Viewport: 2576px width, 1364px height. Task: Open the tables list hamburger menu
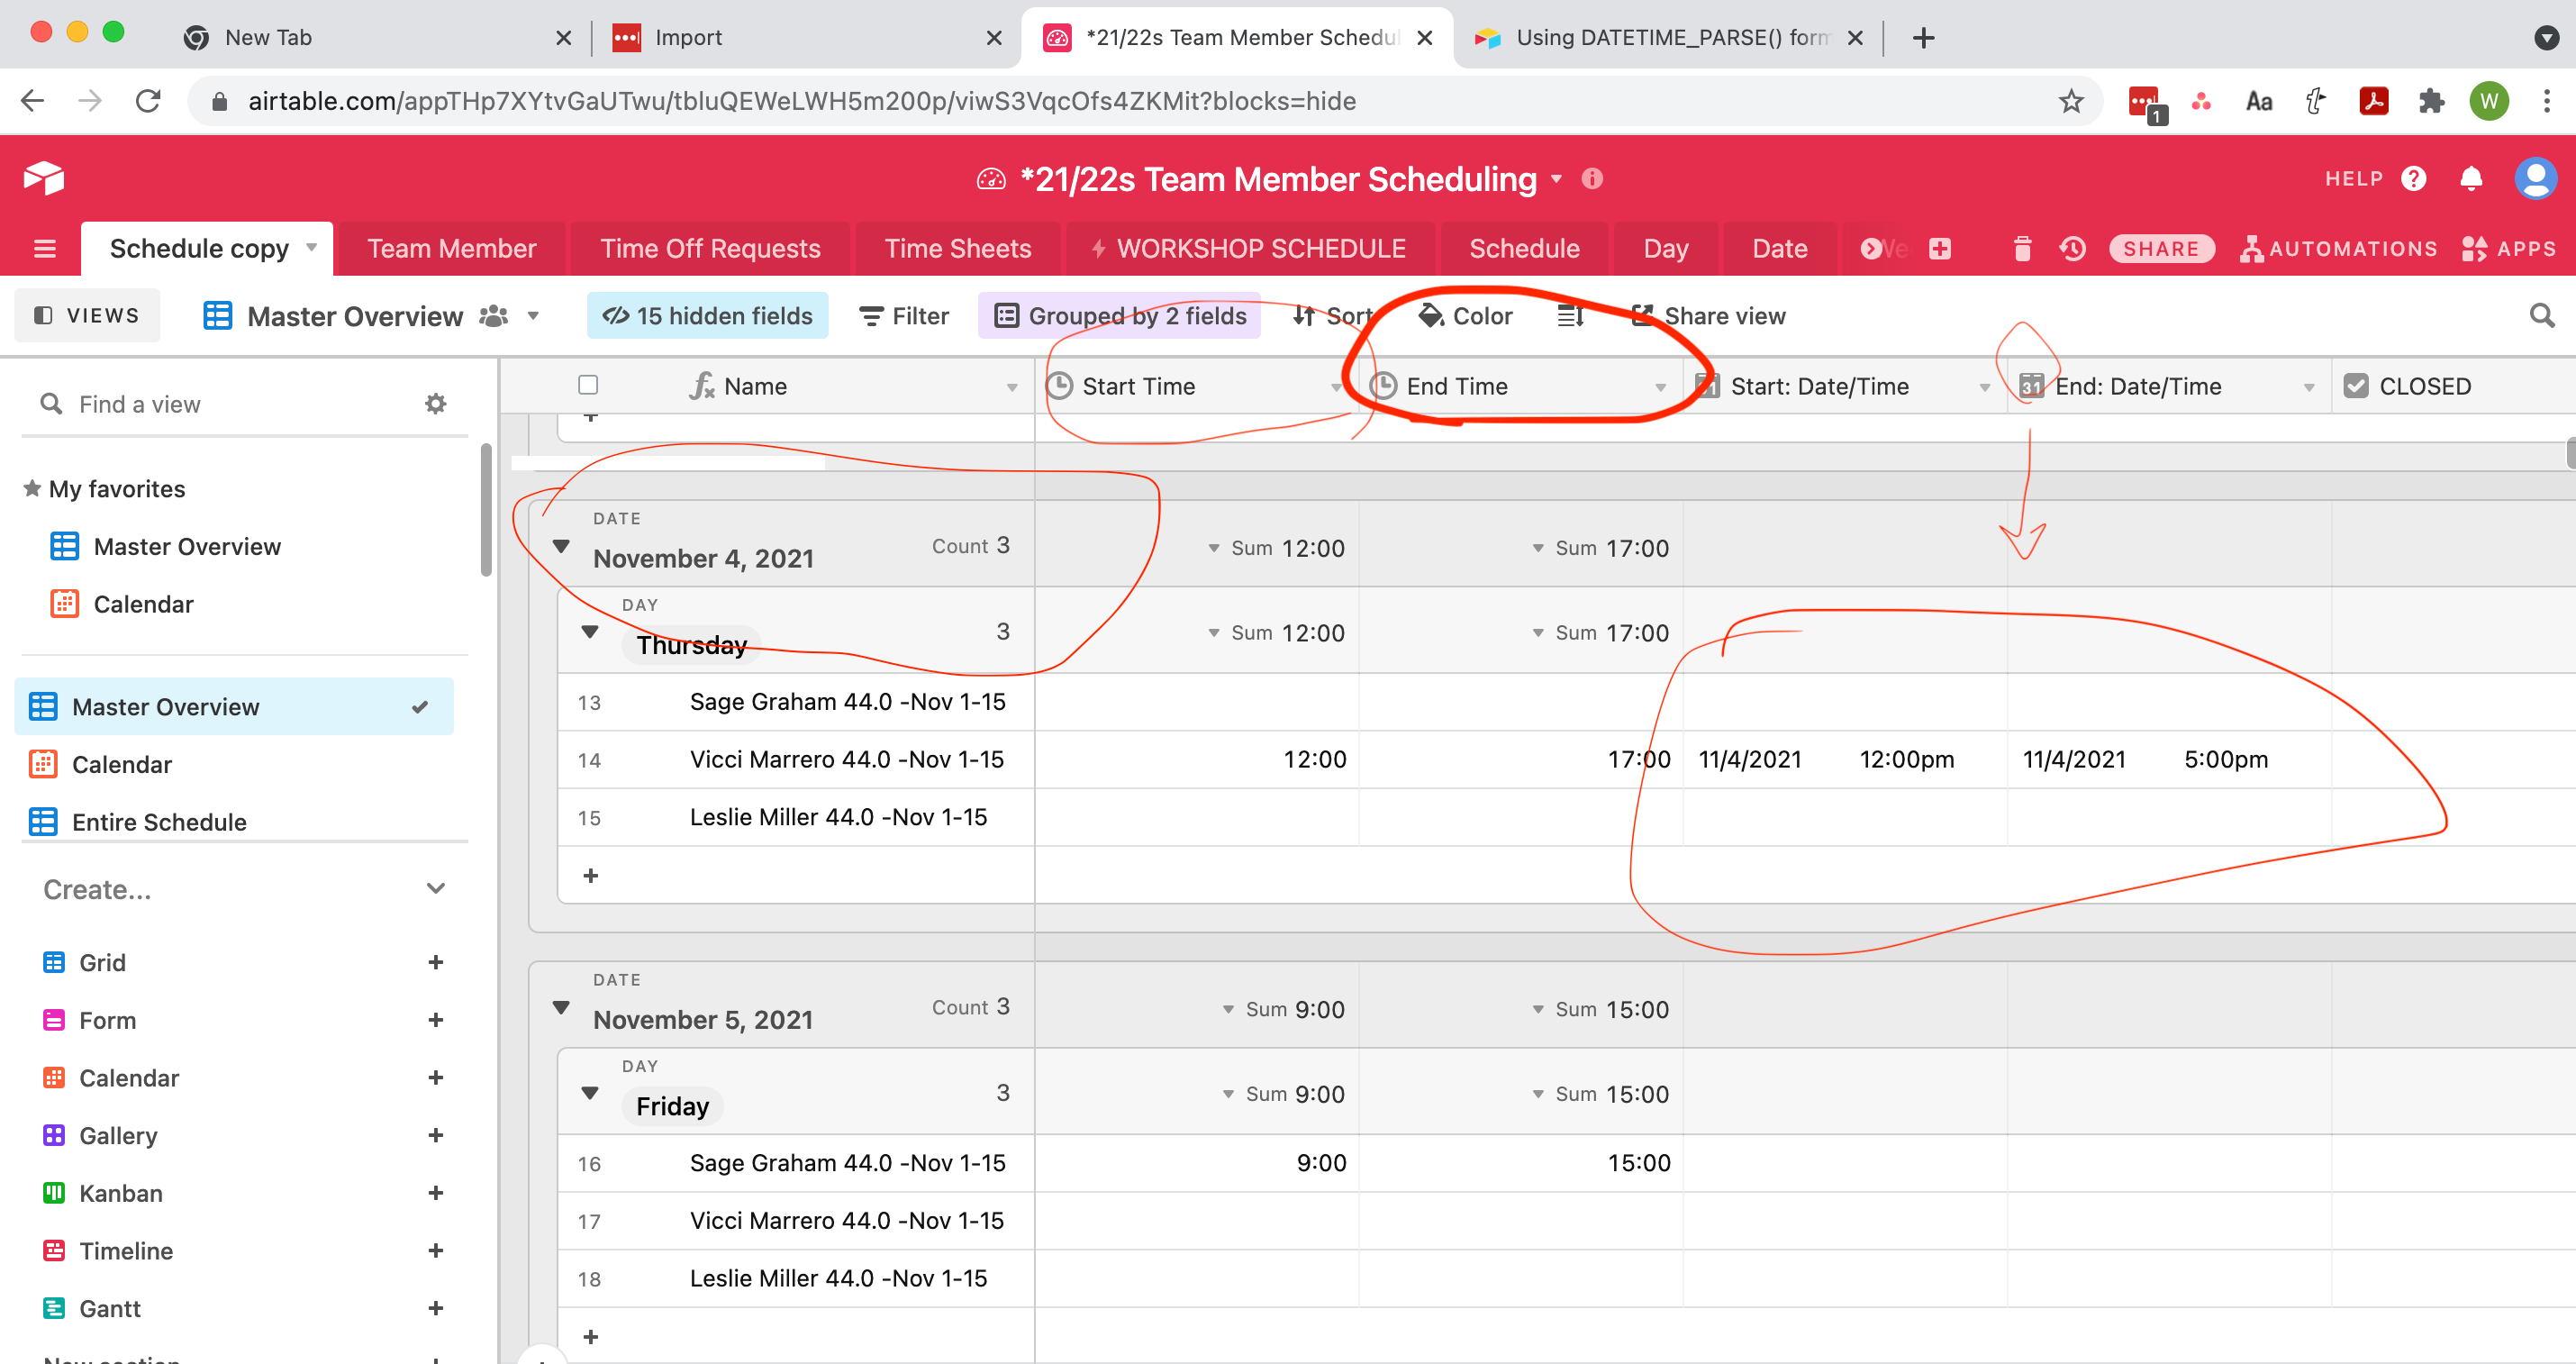click(45, 249)
